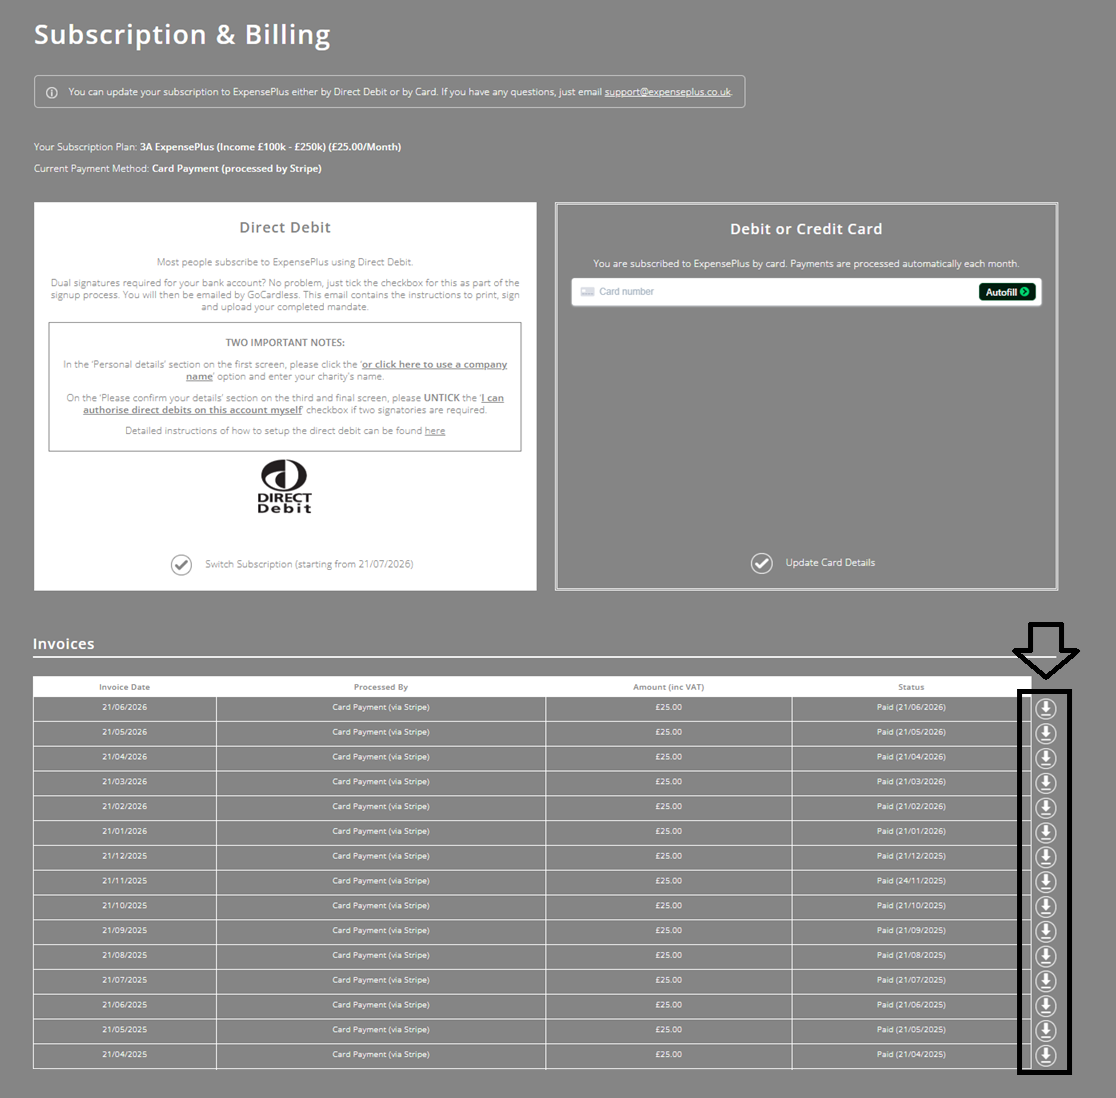Click Switch Subscription starting from 21/07/2026
Screen dimensions: 1116x1098
pyautogui.click(x=309, y=564)
